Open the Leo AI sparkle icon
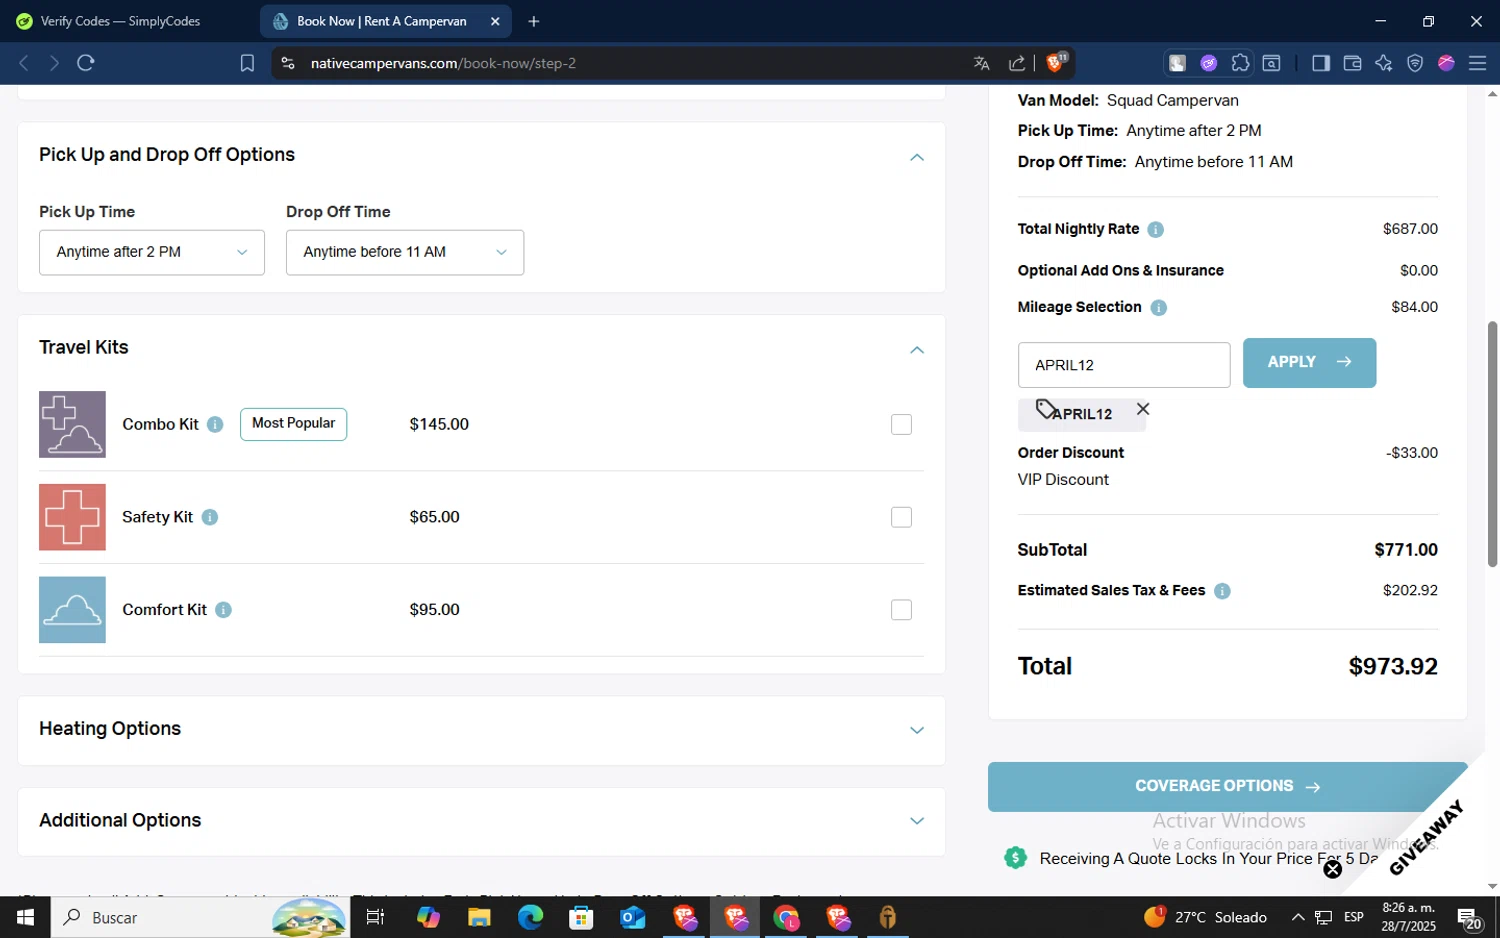This screenshot has height=938, width=1500. coord(1384,63)
